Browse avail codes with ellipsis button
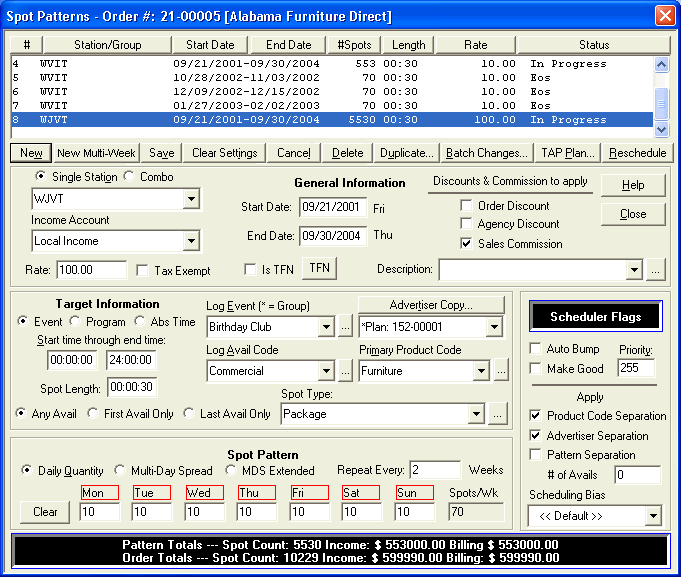This screenshot has width=681, height=577. click(345, 371)
